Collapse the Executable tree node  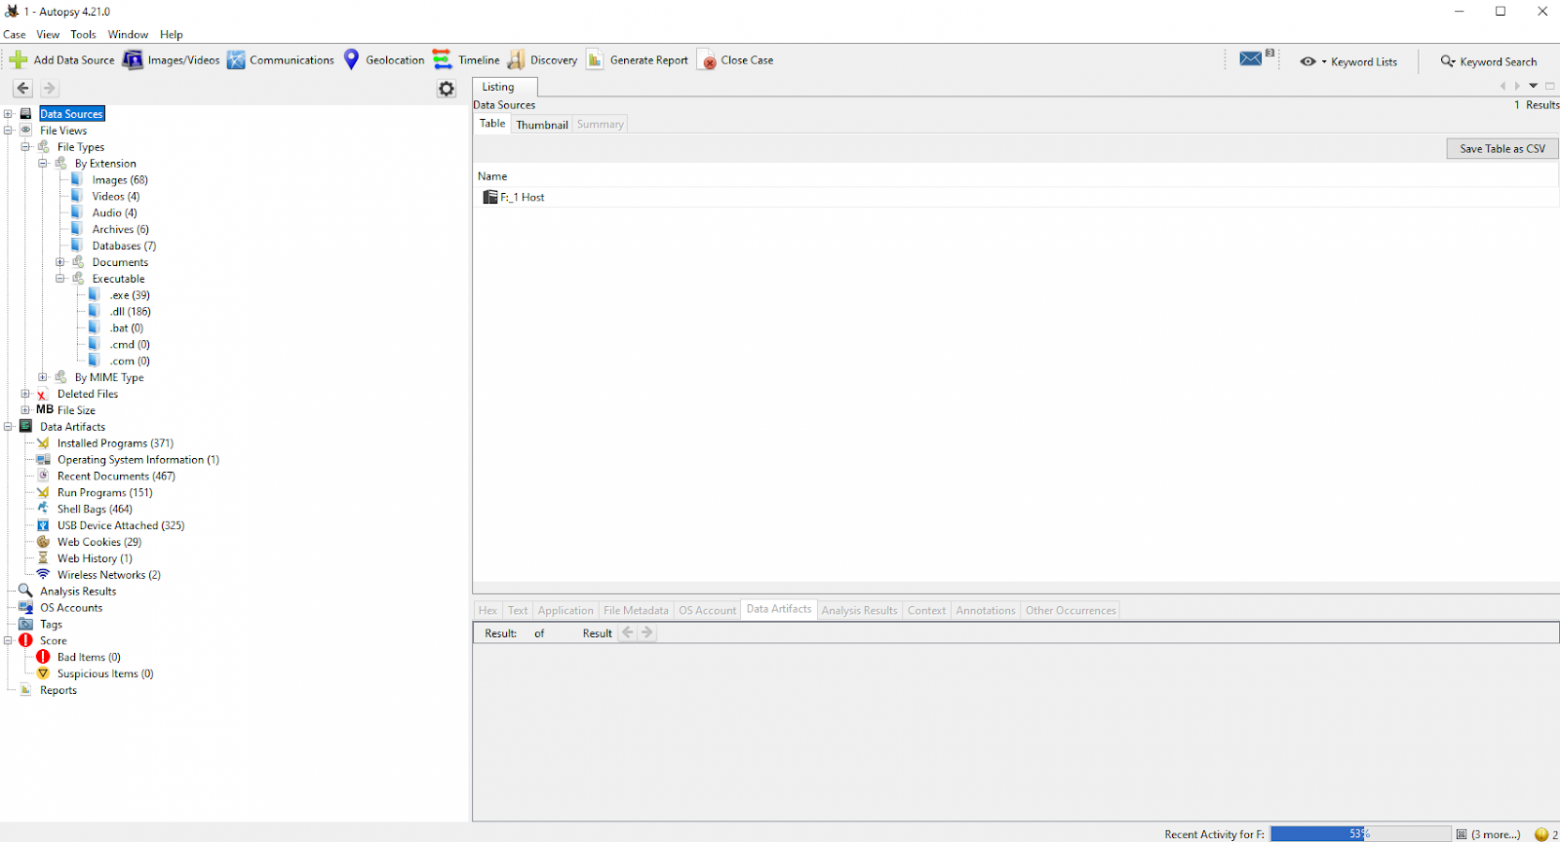pos(60,279)
